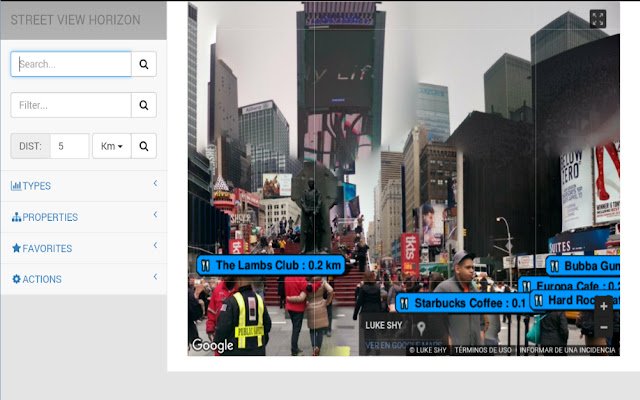This screenshot has width=640, height=400.
Task: Select The Lambs Club marker label
Action: coord(271,265)
